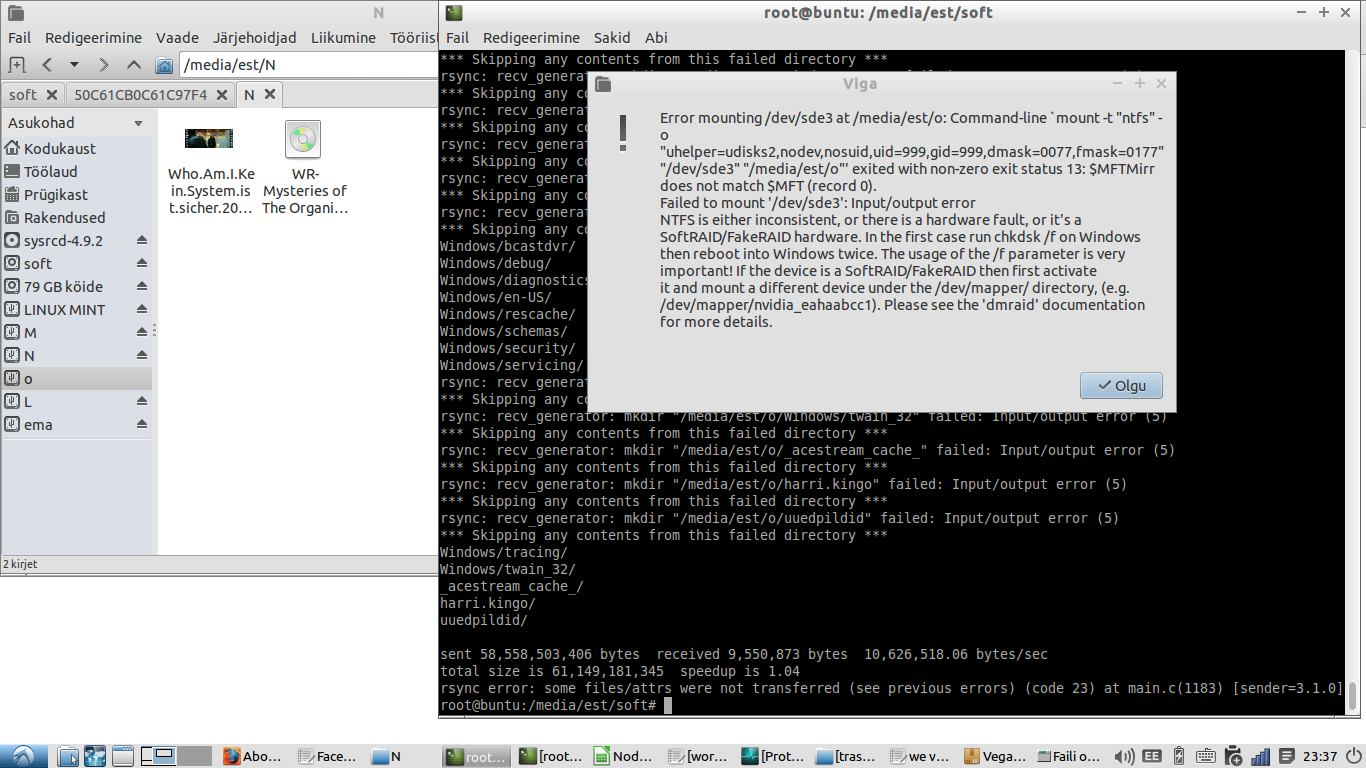This screenshot has width=1366, height=768.
Task: Open the Redigeerimine menu in file manager
Action: 94,38
